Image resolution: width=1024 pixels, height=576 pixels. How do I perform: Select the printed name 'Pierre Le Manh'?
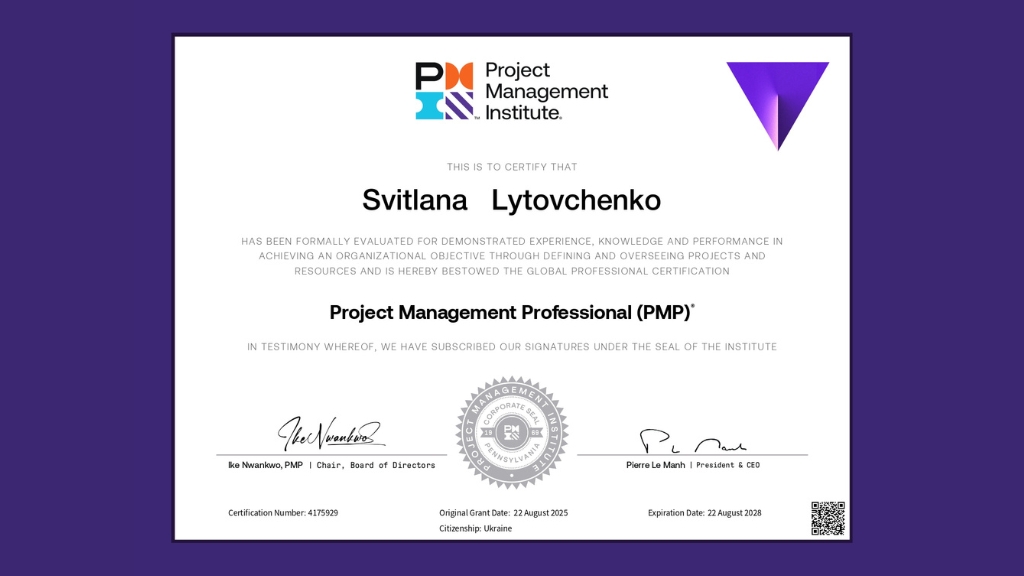click(656, 465)
